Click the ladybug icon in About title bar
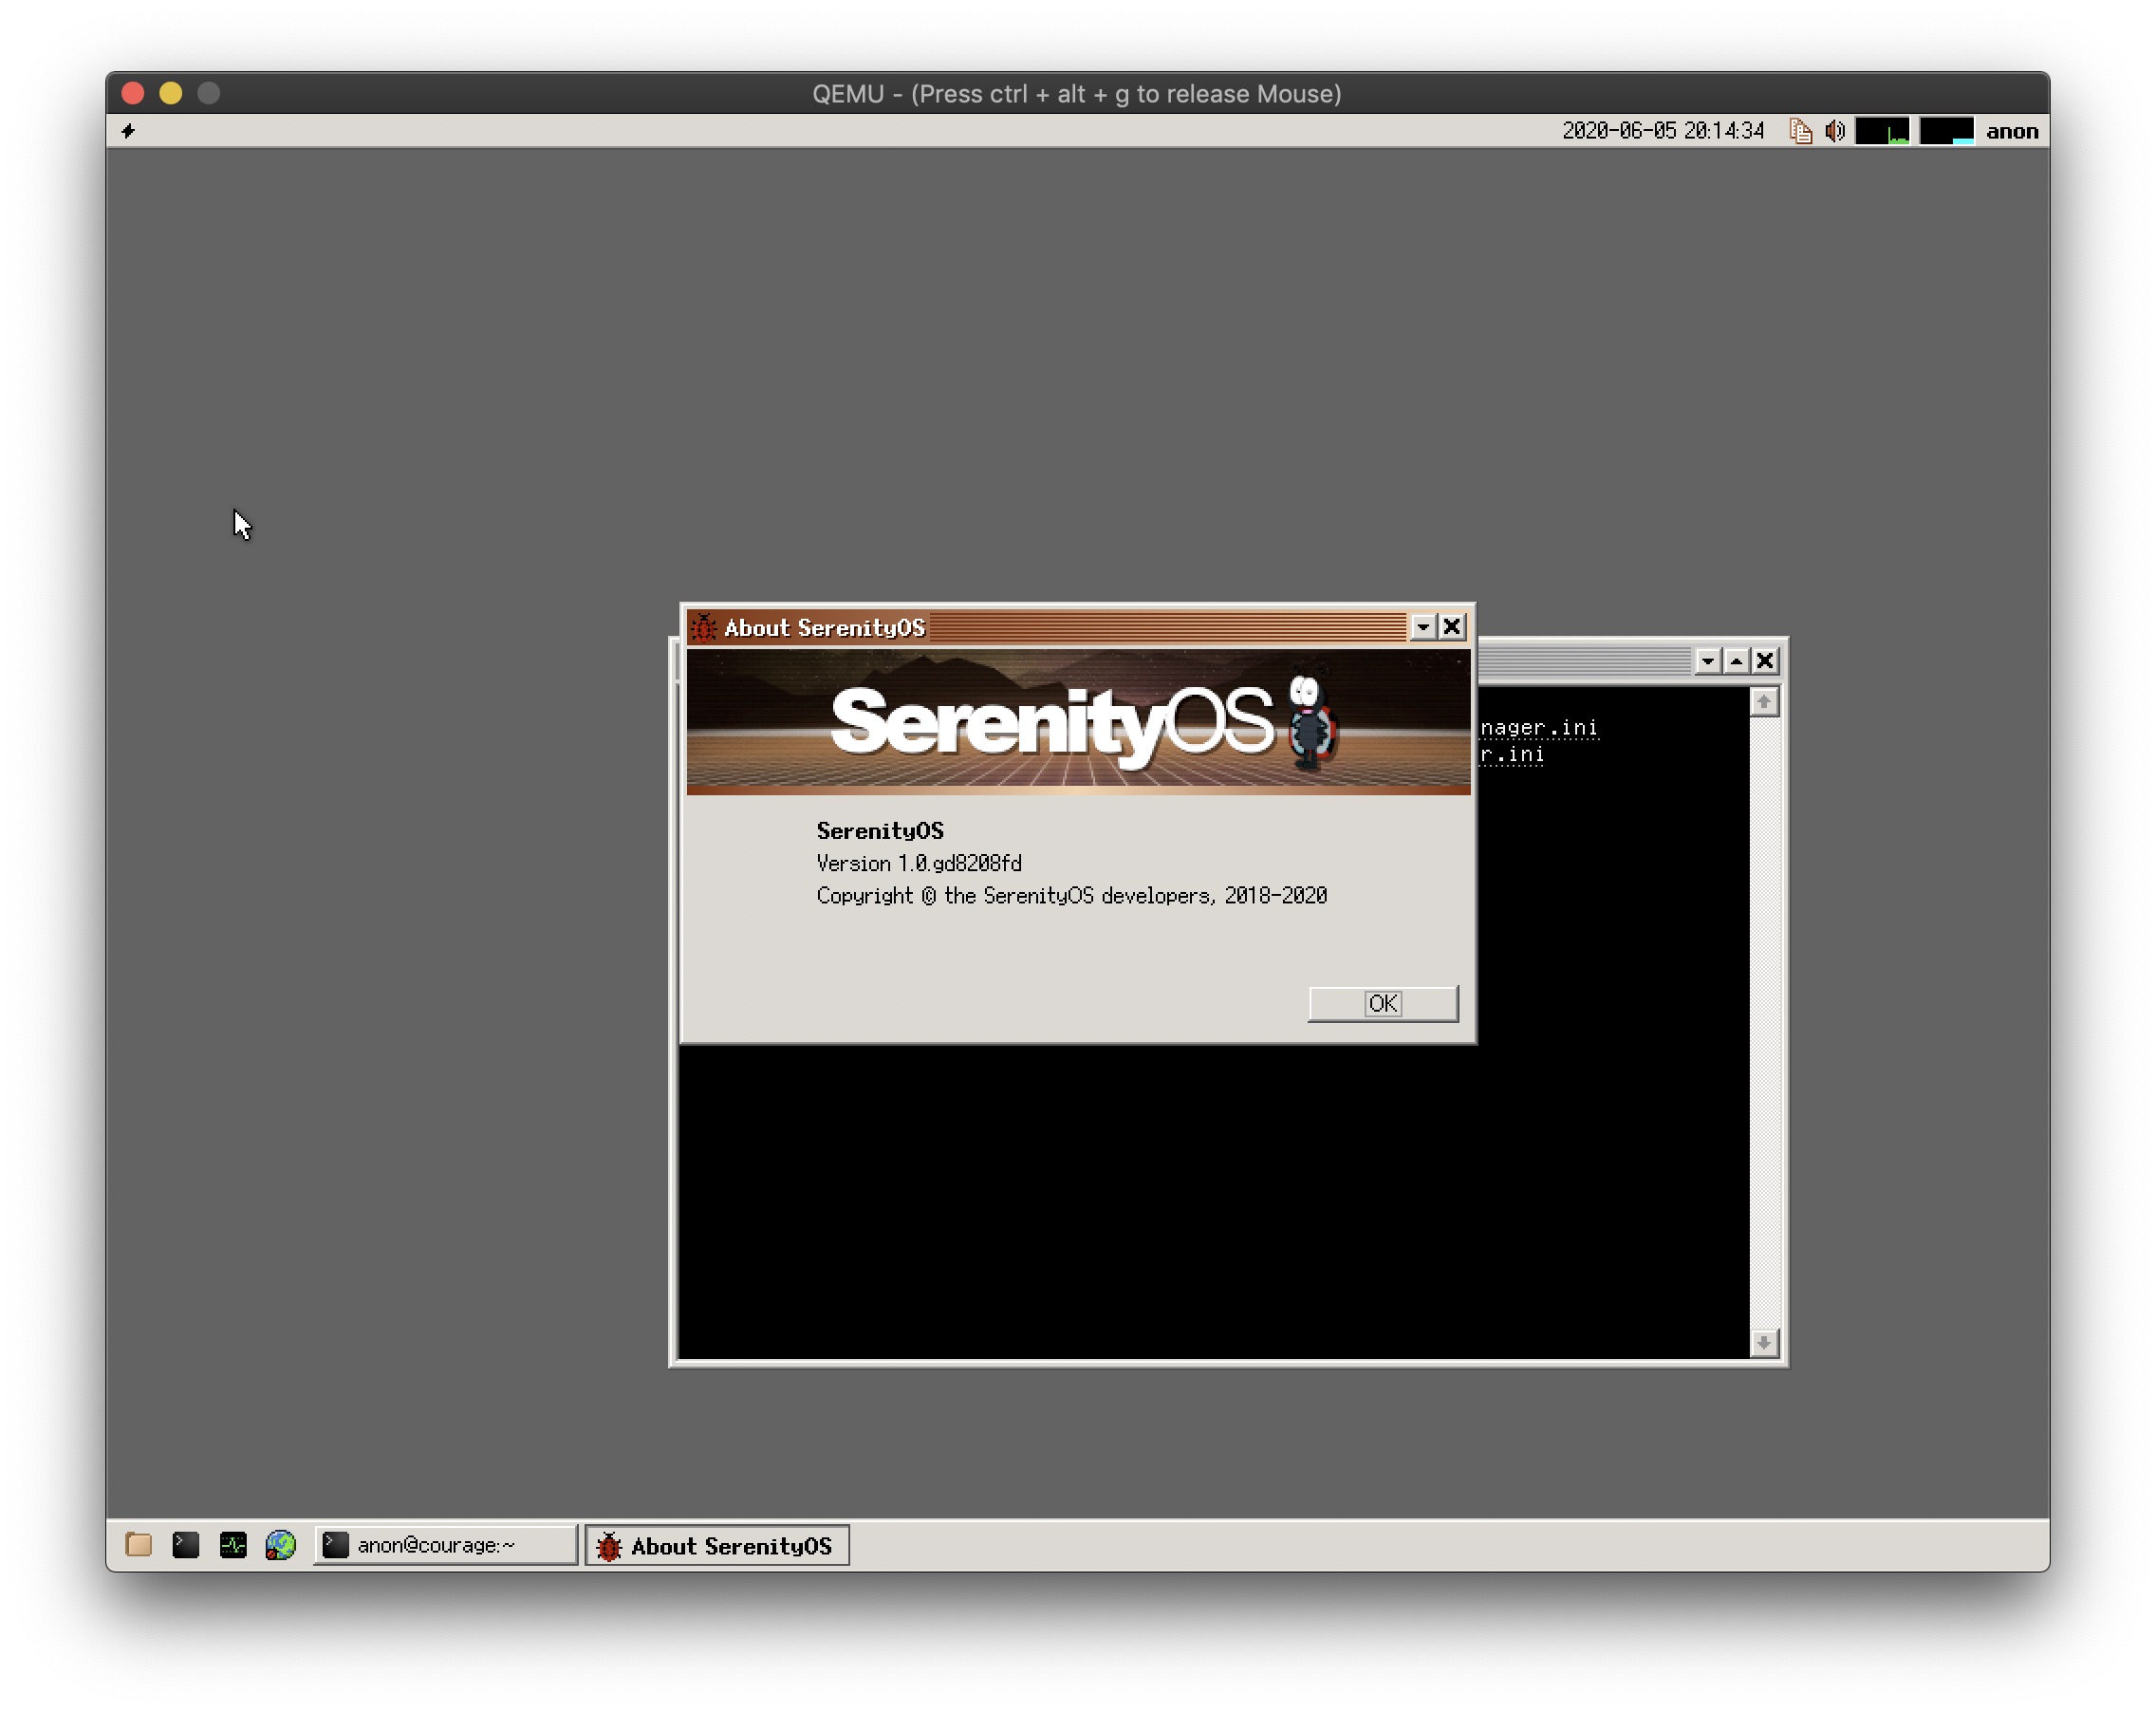 click(704, 627)
